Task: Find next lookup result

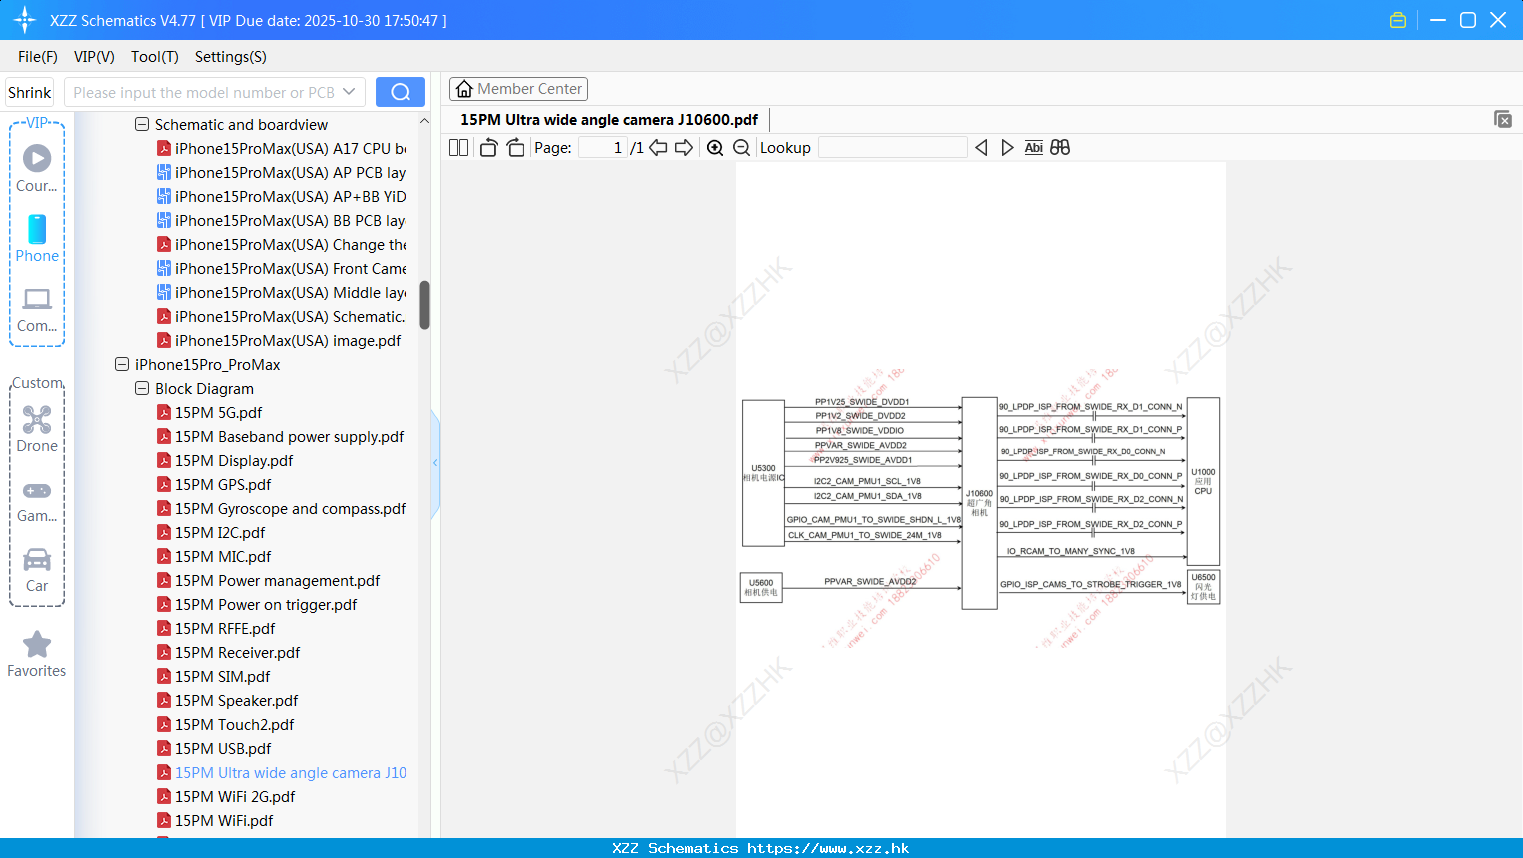Action: pyautogui.click(x=1007, y=148)
